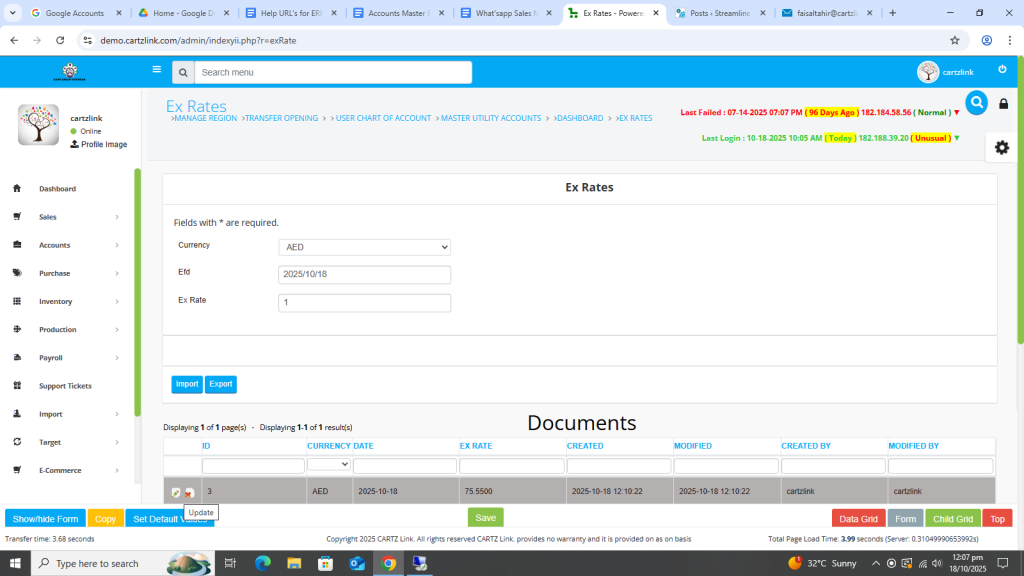
Task: Expand the Last Failed red arrow details
Action: point(956,112)
